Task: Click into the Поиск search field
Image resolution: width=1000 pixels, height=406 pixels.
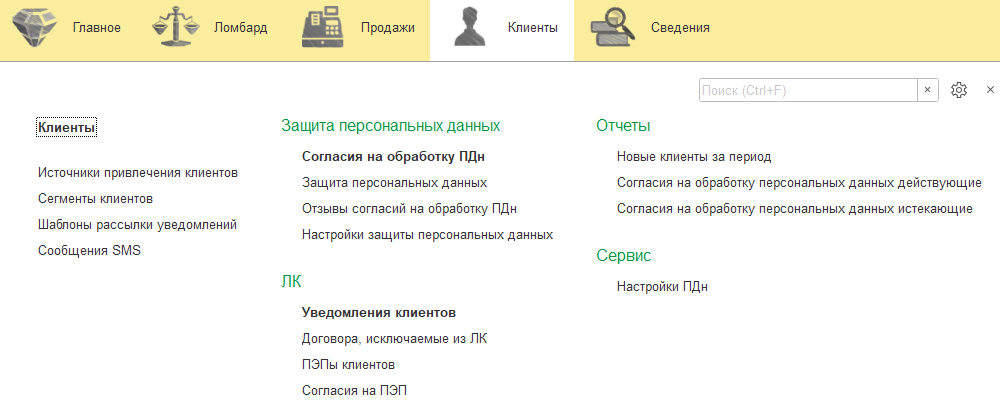Action: (807, 90)
